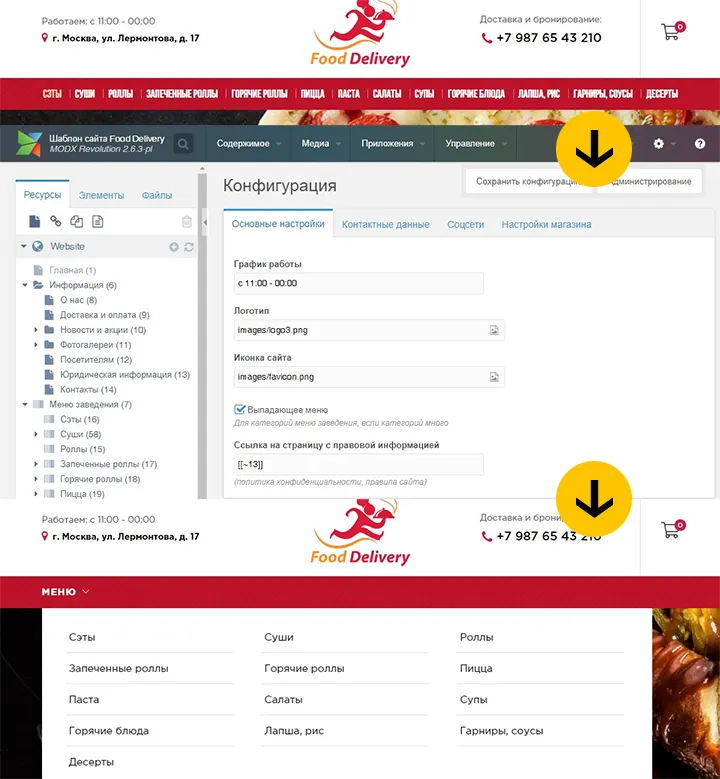Viewport: 720px width, 779px height.
Task: Select Юридическая информация (13) in tree
Action: point(125,375)
